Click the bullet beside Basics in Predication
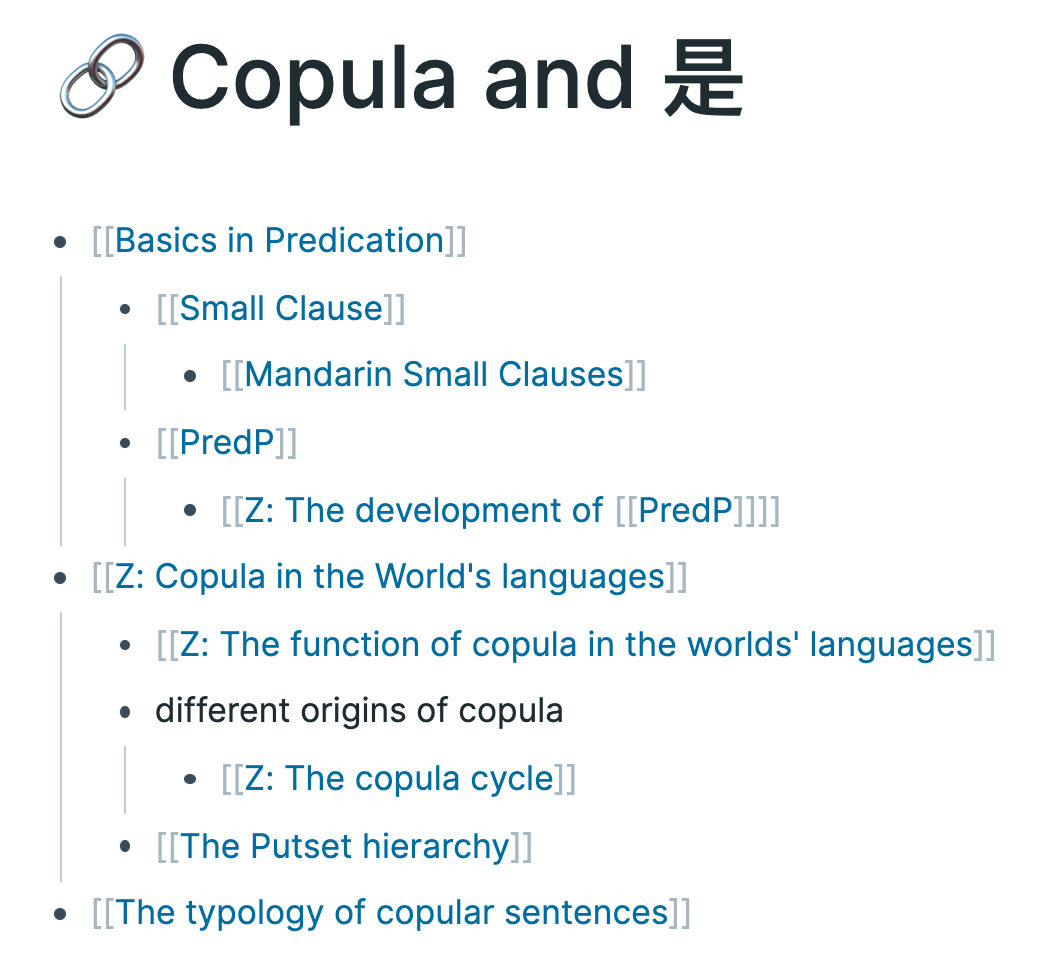The height and width of the screenshot is (962, 1060). pos(60,241)
